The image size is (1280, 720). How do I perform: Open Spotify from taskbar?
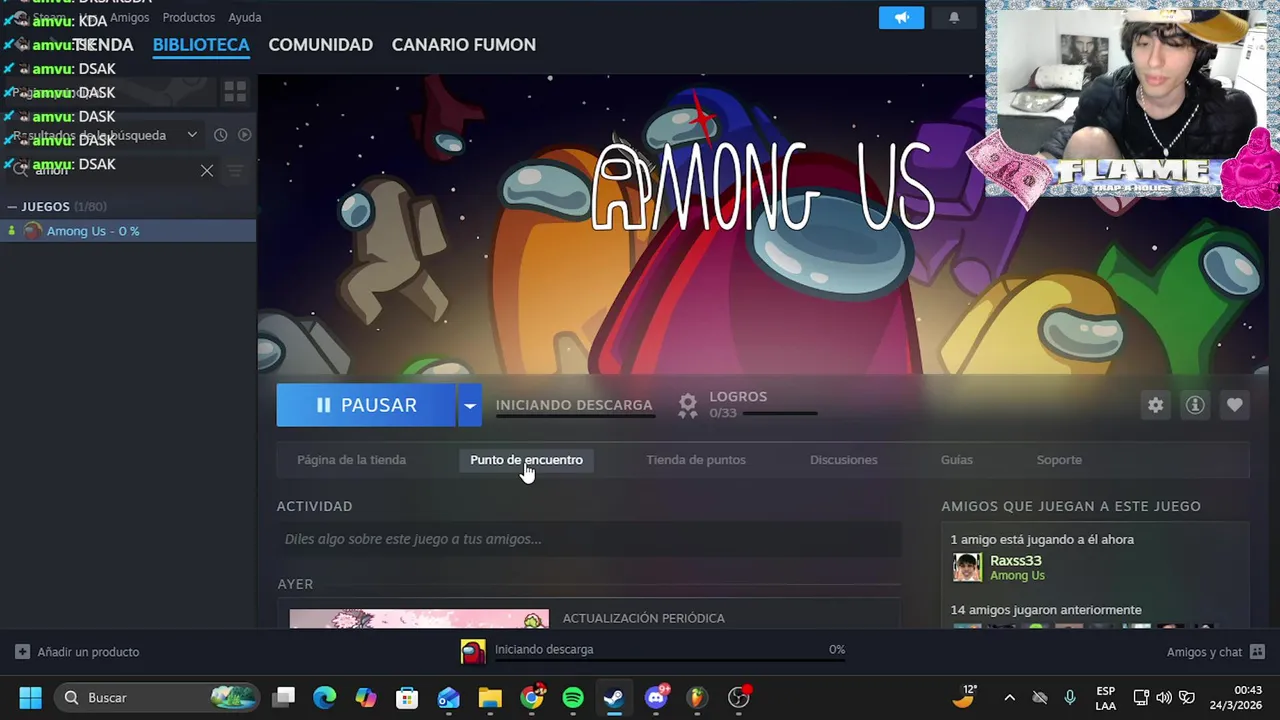pyautogui.click(x=573, y=697)
